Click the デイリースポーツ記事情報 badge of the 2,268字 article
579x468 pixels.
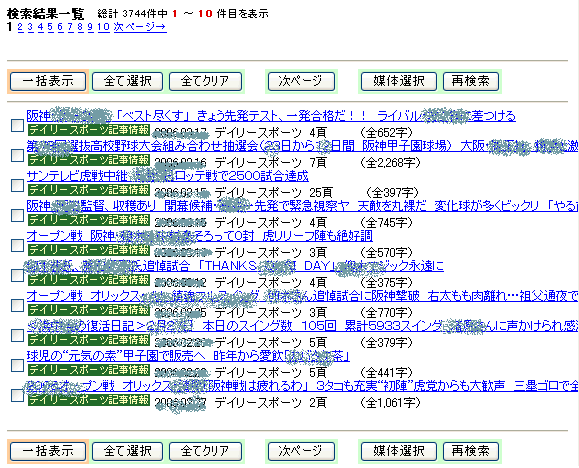(89, 160)
